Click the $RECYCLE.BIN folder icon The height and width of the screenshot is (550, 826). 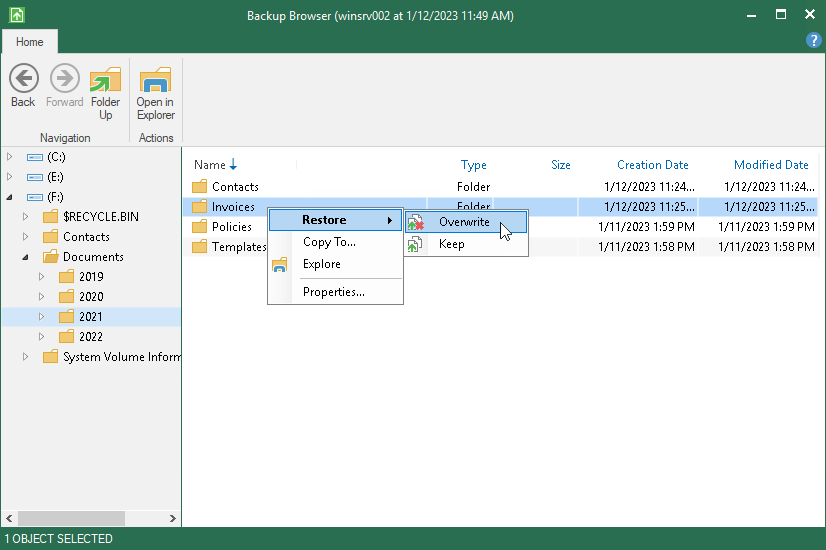coord(51,217)
